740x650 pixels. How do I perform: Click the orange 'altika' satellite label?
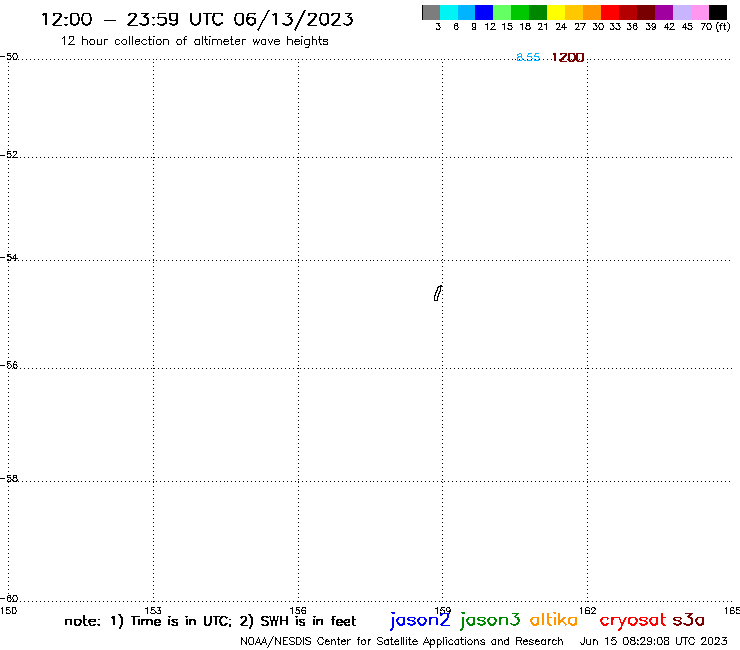coord(554,619)
